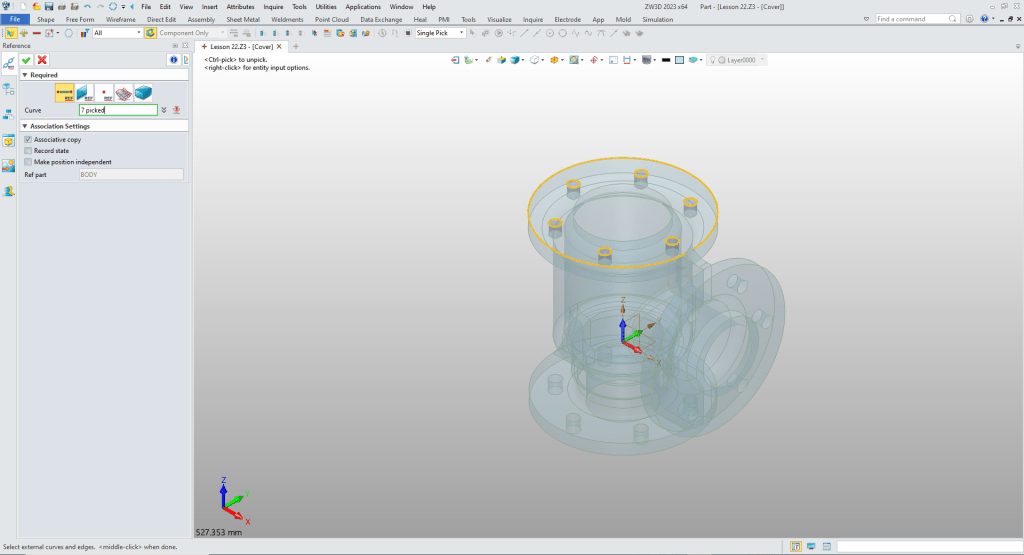Image resolution: width=1024 pixels, height=555 pixels.
Task: Select the face reference type icon
Action: pyautogui.click(x=124, y=93)
